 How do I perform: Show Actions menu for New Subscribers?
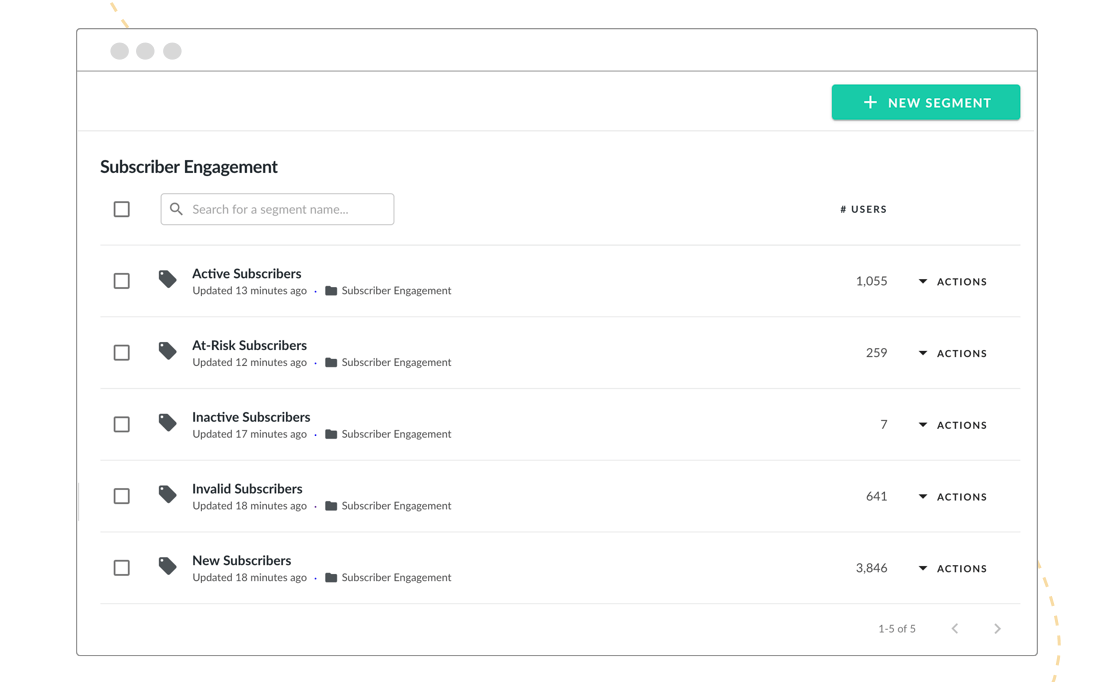(952, 569)
